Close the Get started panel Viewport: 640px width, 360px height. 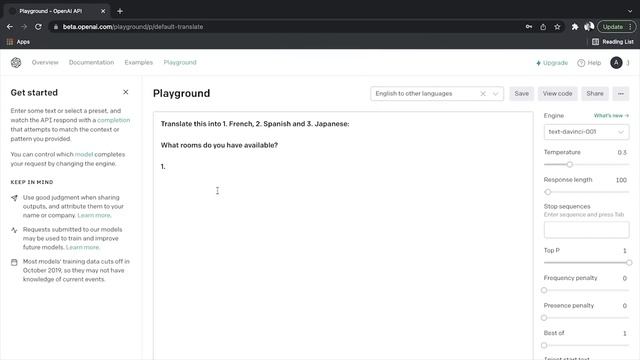[126, 92]
